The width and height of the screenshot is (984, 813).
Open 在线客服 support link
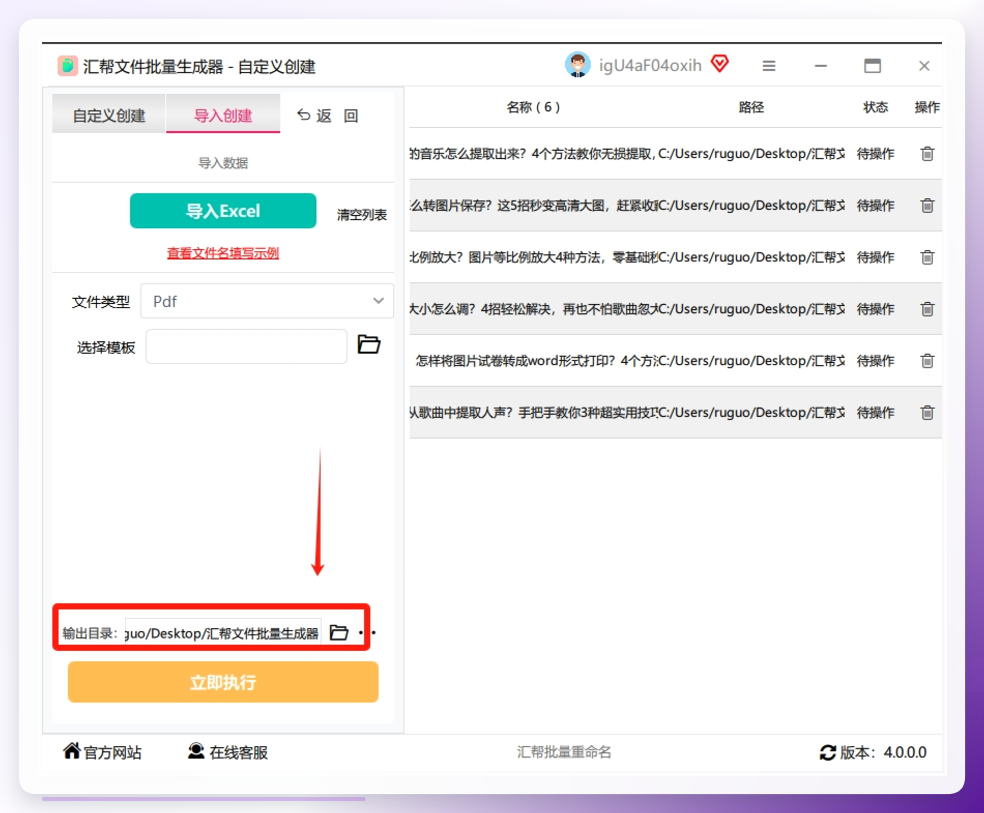coord(228,752)
